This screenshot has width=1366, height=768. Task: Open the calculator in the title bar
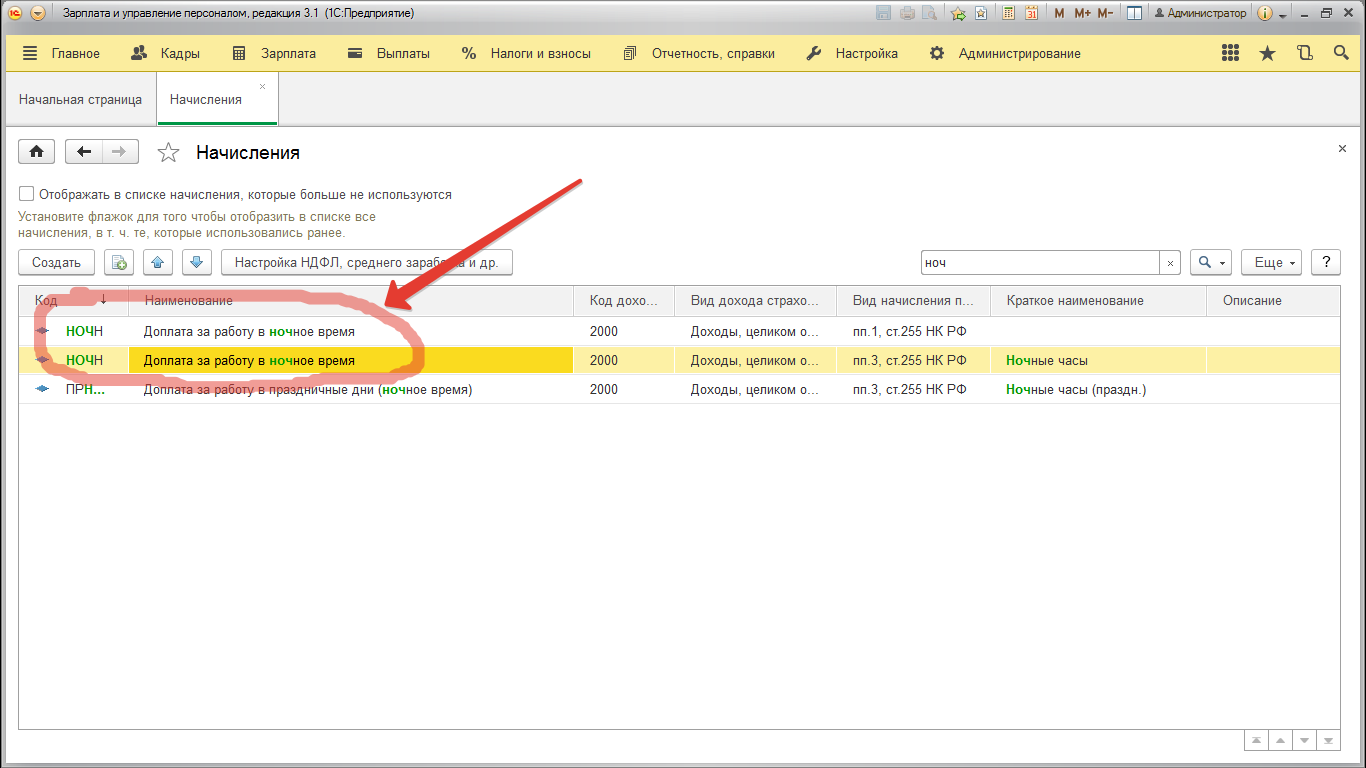[x=1008, y=13]
